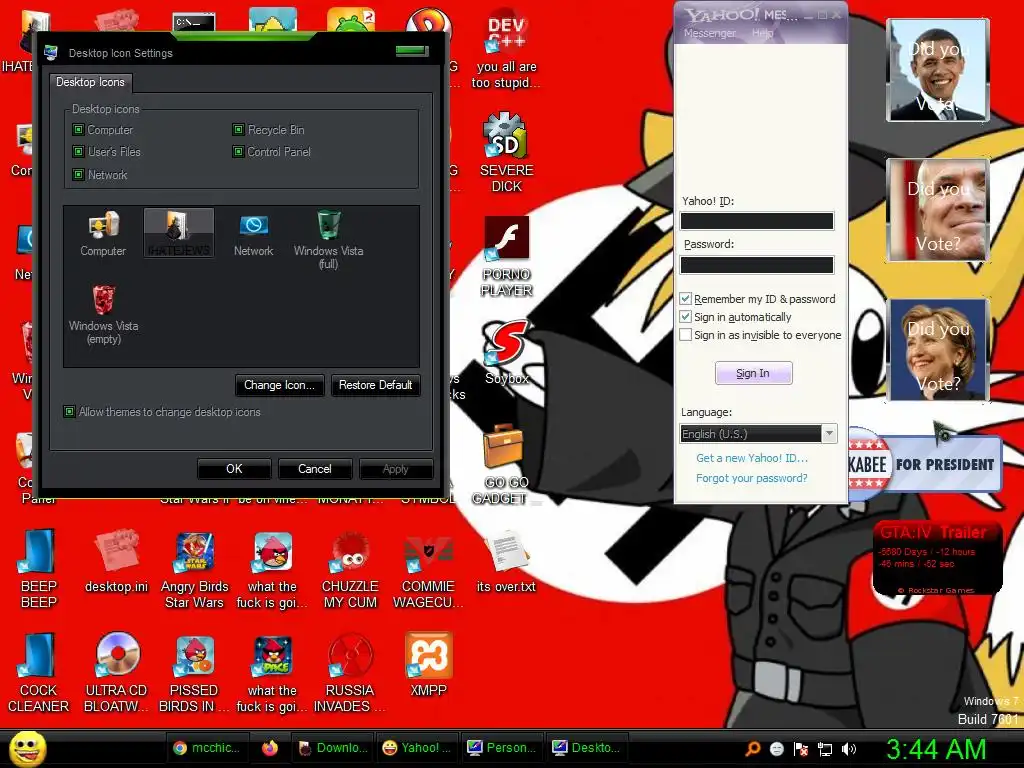Focus the Yahoo! ID input field

[757, 221]
